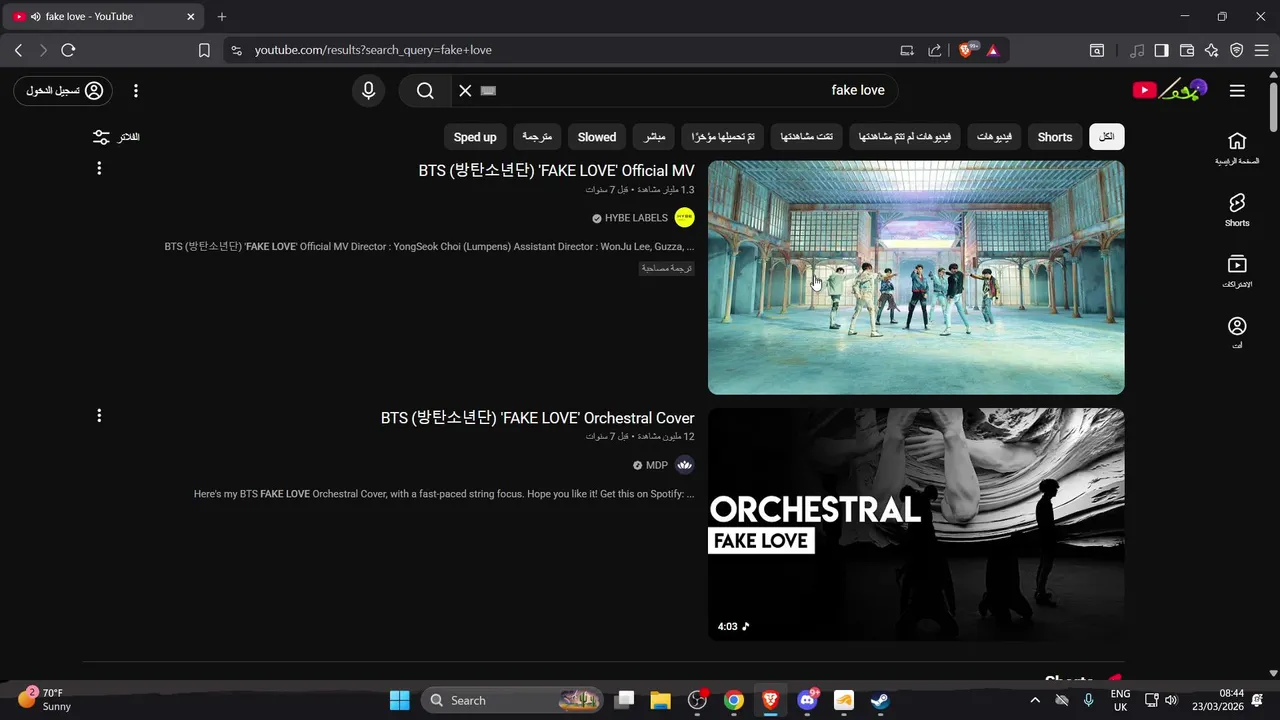Select the unwatched videos filter chip
This screenshot has width=1280, height=720.
click(905, 137)
